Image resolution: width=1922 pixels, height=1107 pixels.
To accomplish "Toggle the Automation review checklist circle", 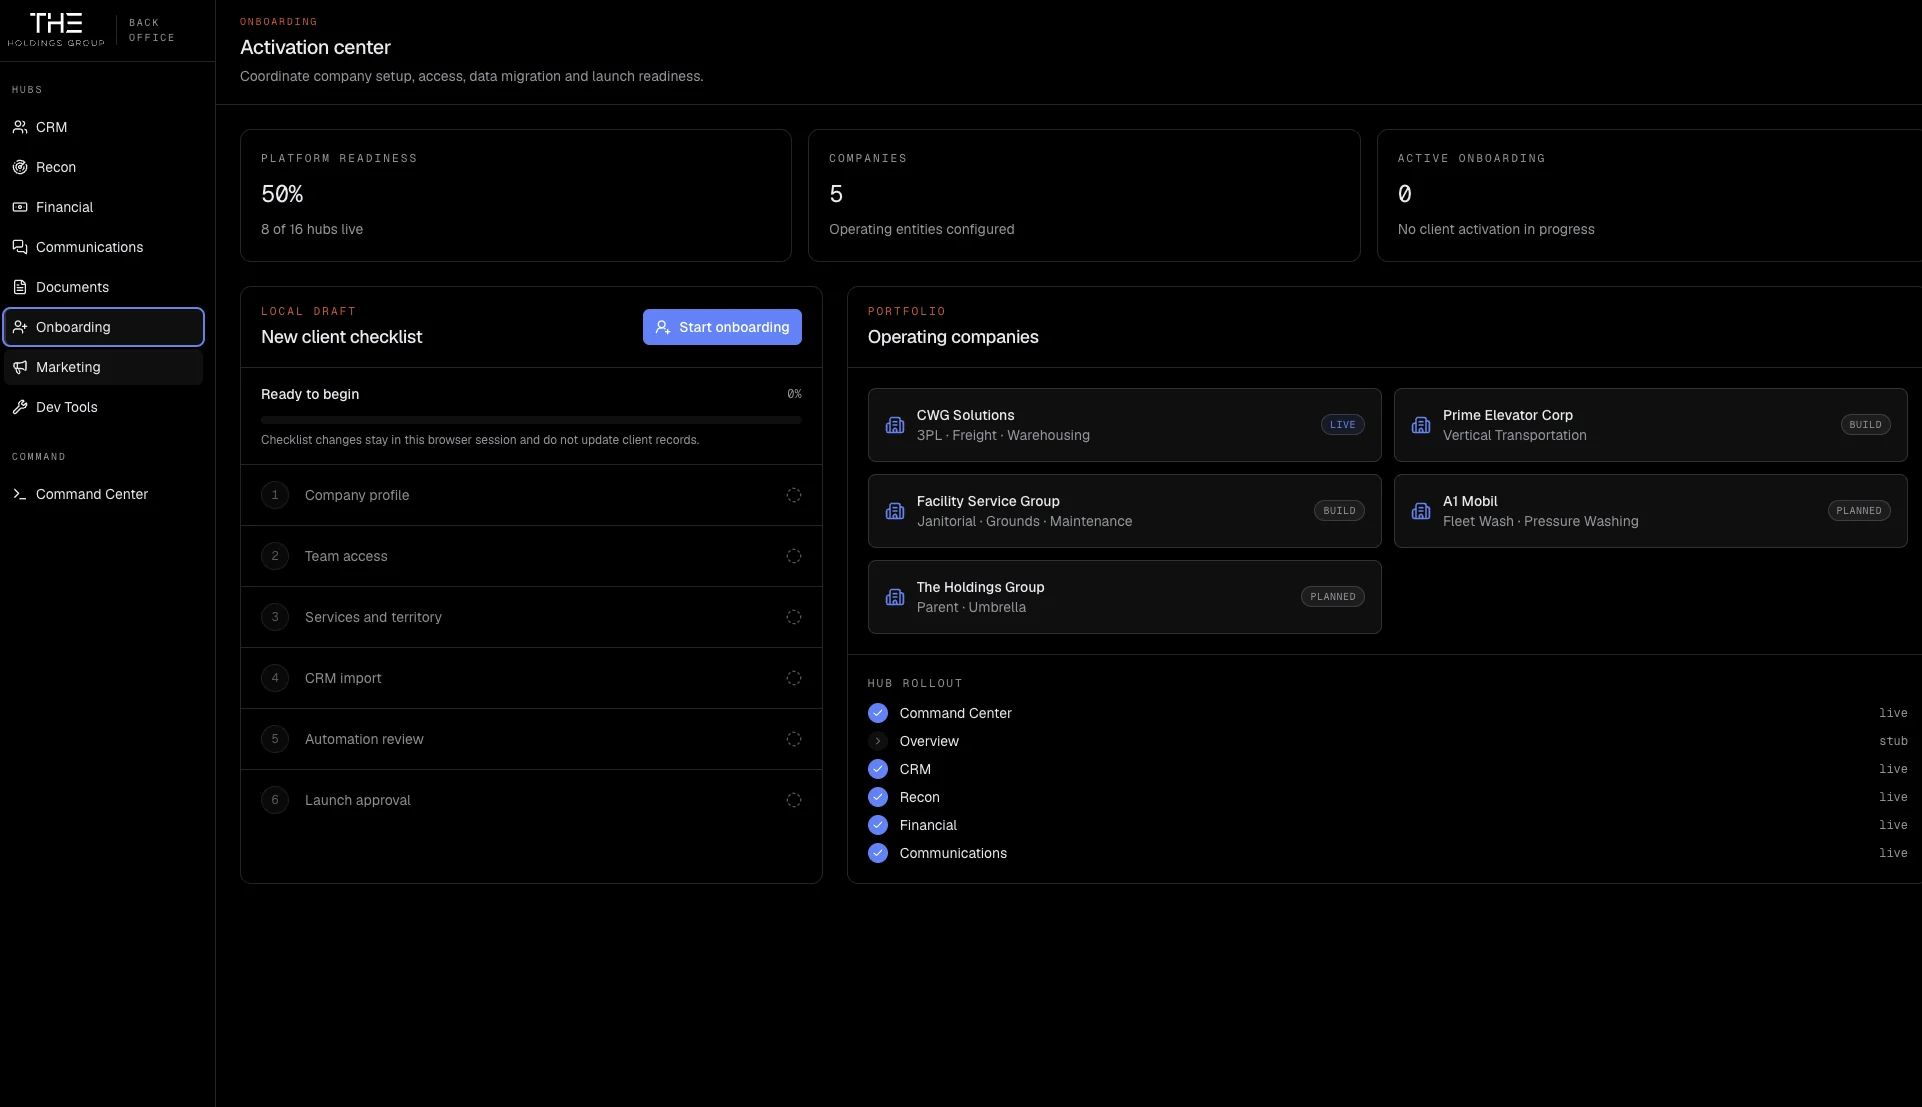I will pos(794,739).
